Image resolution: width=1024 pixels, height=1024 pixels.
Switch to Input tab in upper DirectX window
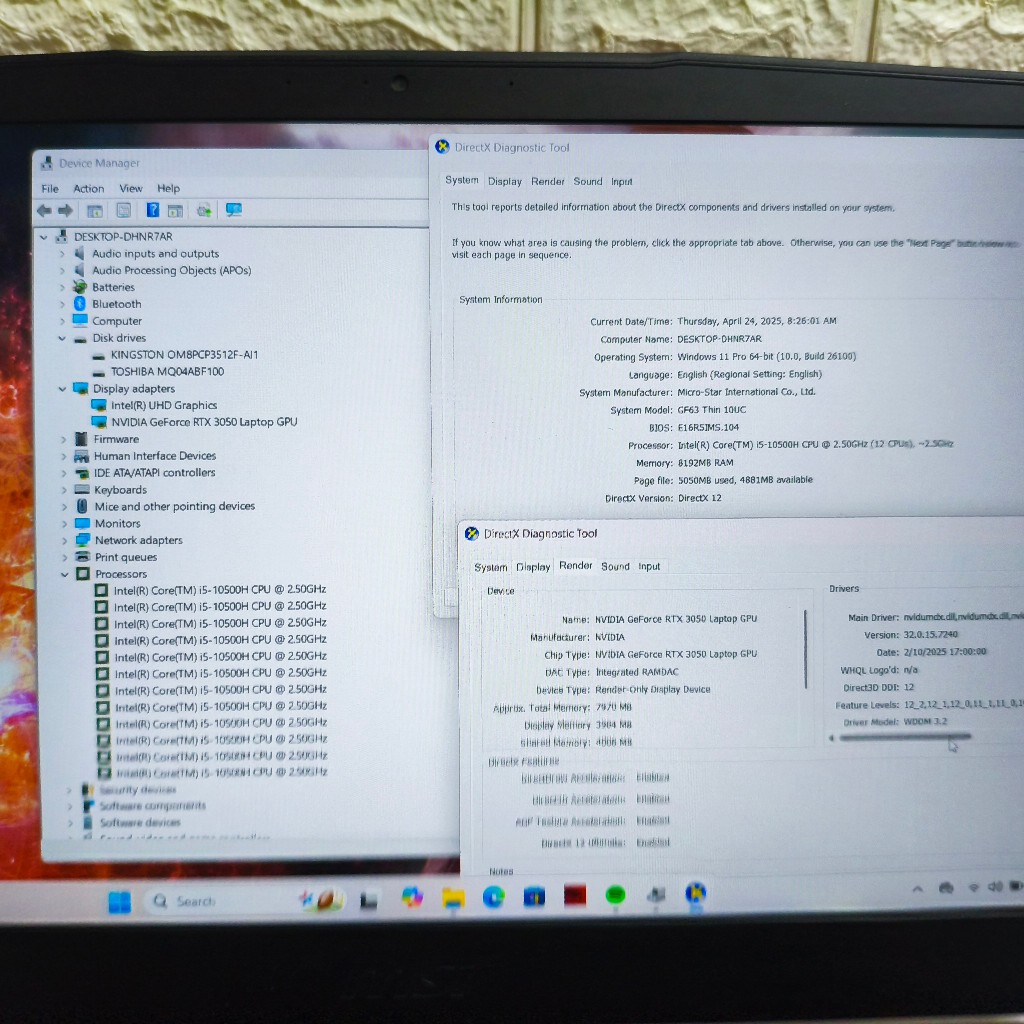click(x=622, y=182)
